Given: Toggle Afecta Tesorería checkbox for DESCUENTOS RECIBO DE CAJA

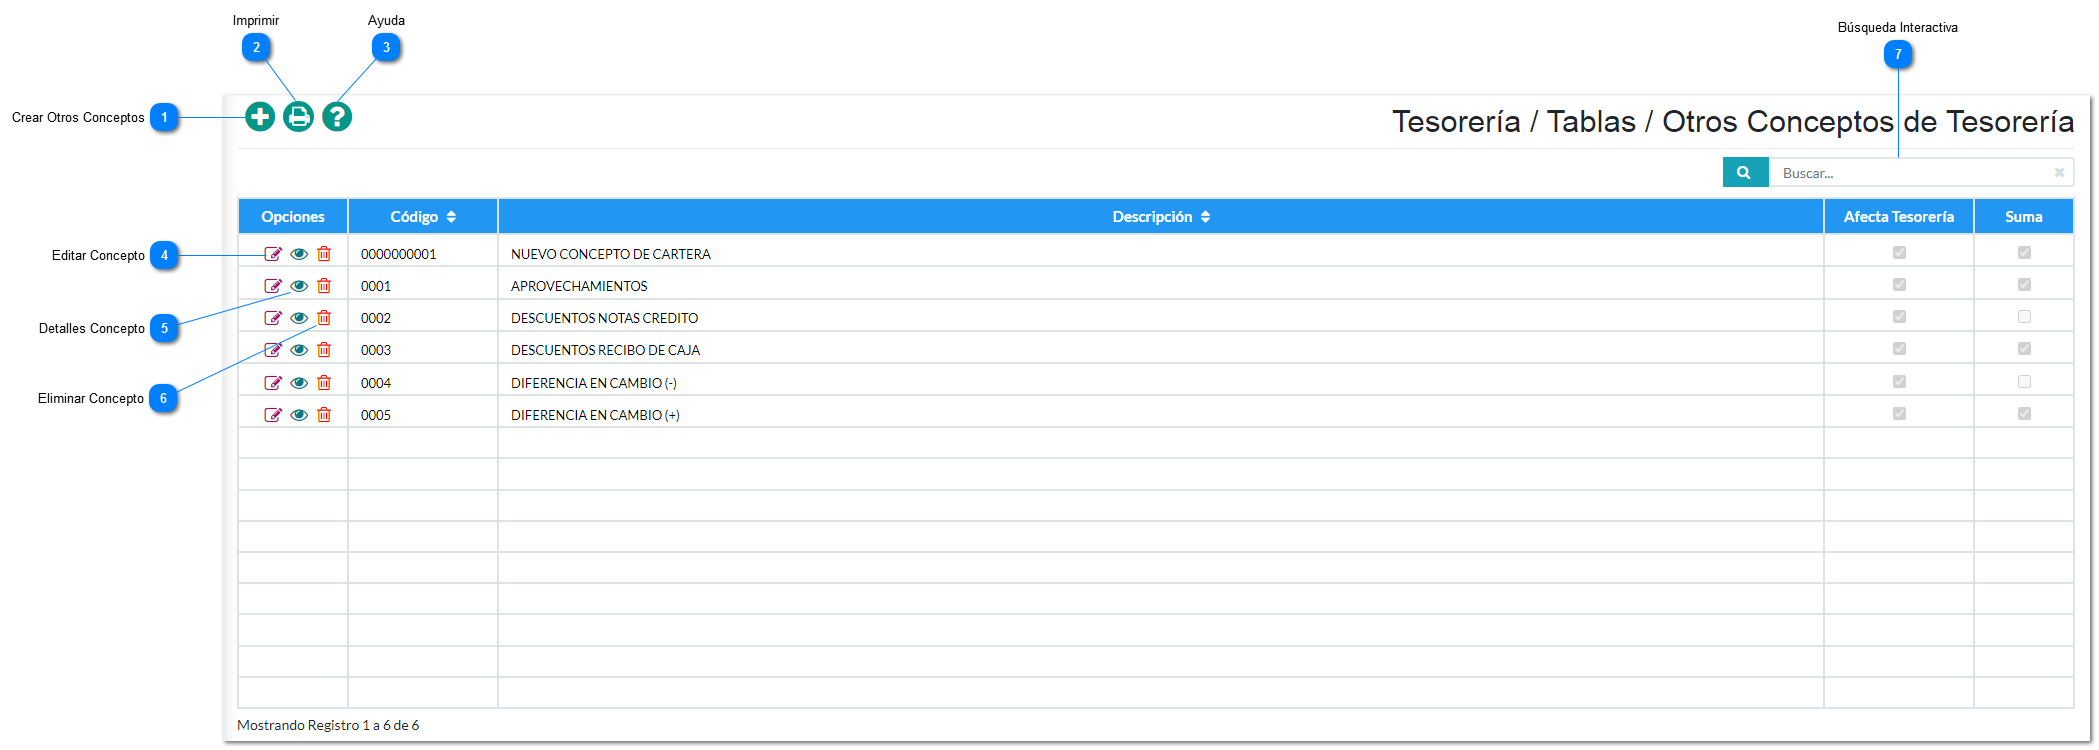Looking at the screenshot, I should (x=1899, y=349).
